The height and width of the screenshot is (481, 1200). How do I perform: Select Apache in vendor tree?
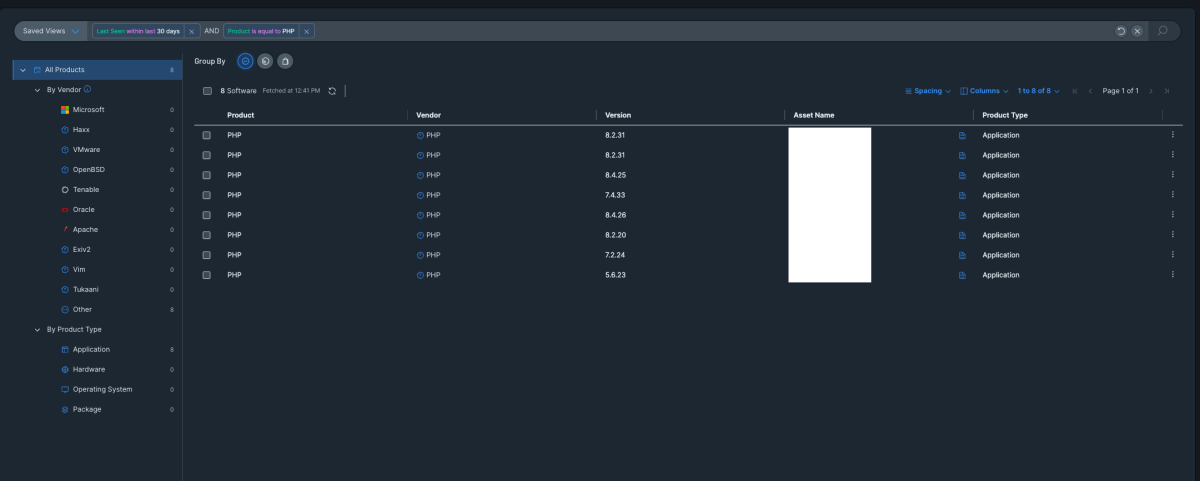point(85,230)
